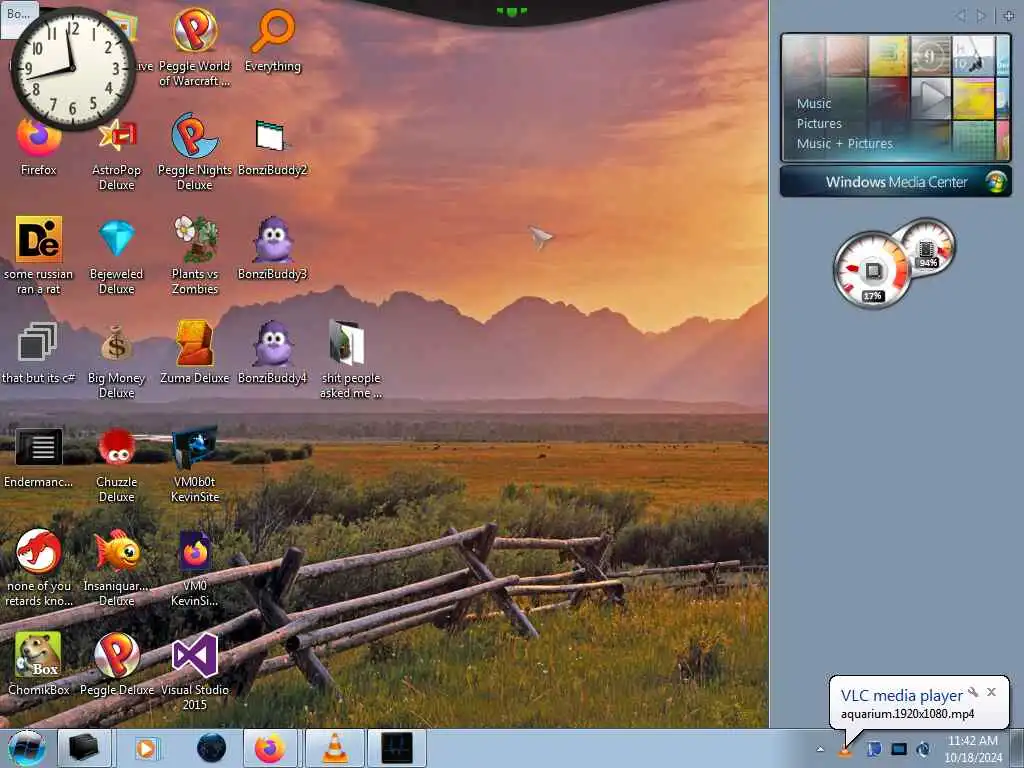Viewport: 1024px width, 768px height.
Task: Switch to VLC media player on taskbar
Action: tap(334, 748)
